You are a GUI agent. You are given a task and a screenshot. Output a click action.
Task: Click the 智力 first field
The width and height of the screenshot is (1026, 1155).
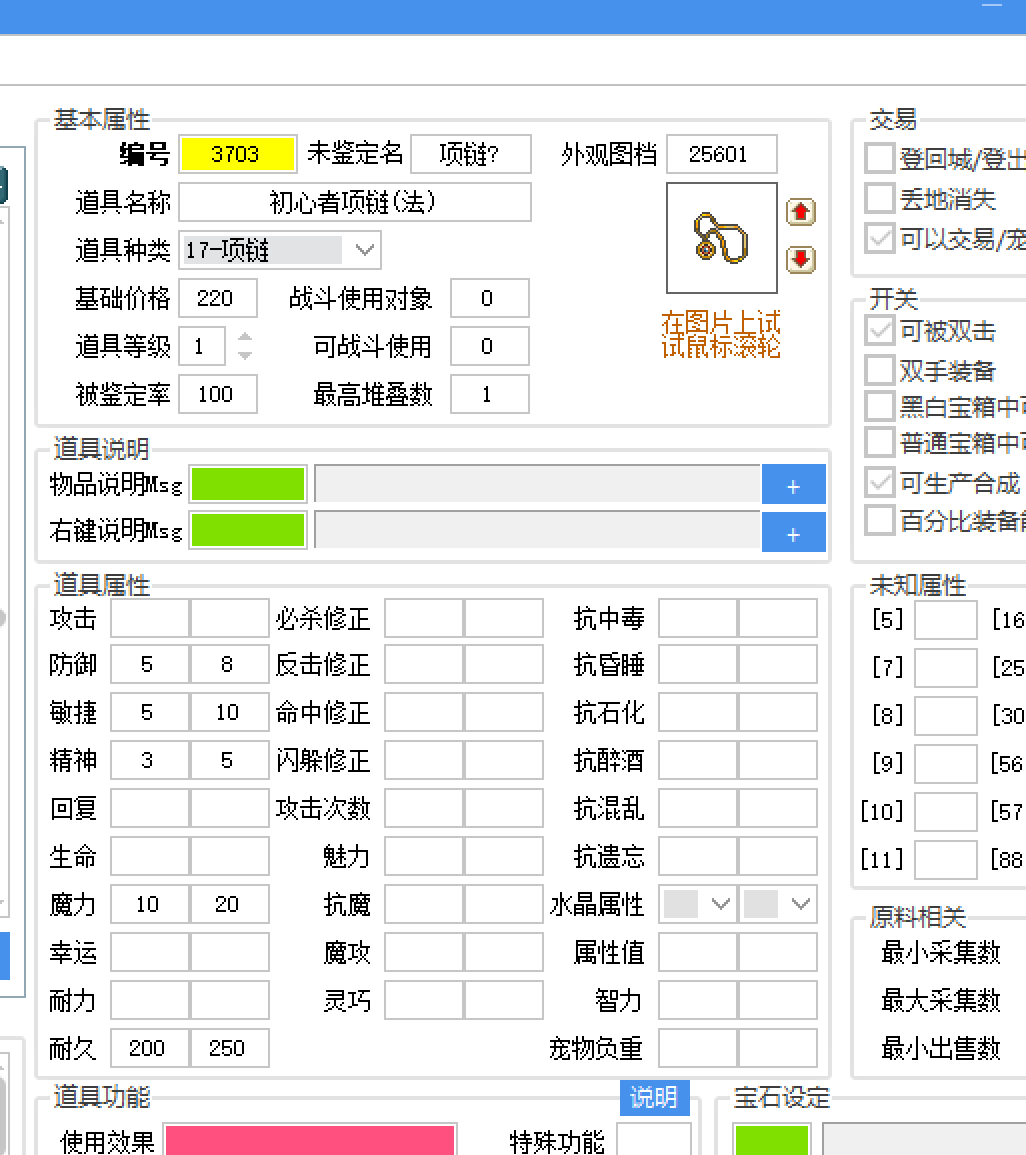(698, 1000)
